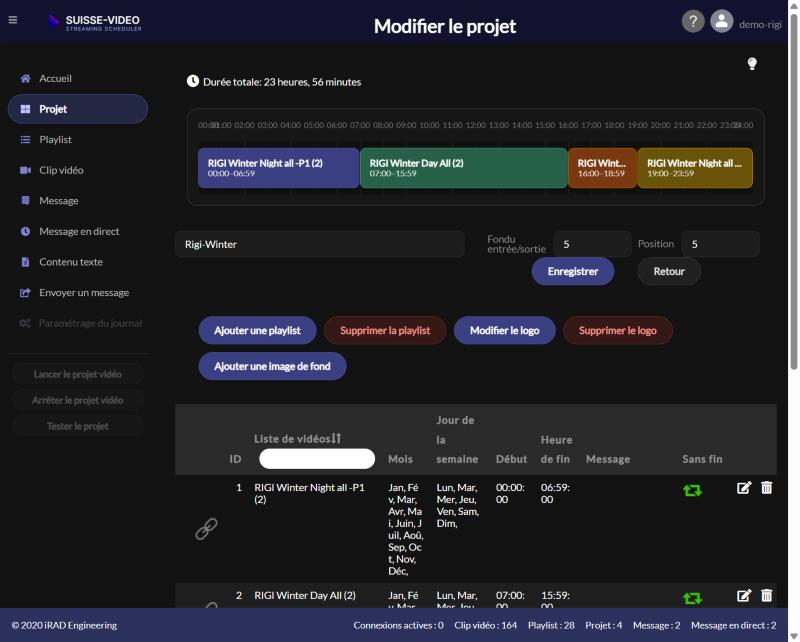Select Projet in the sidebar
800x642 pixels.
coord(78,109)
